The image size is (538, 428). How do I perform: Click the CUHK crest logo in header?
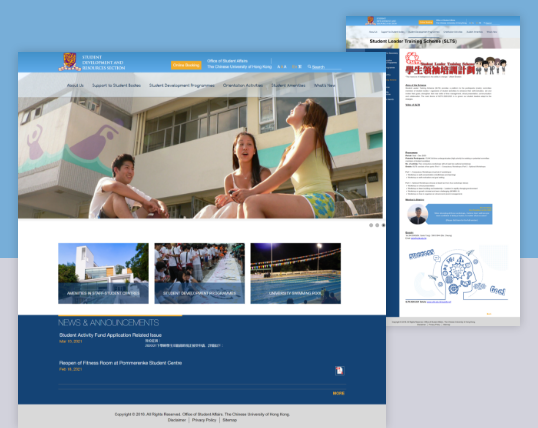70,62
